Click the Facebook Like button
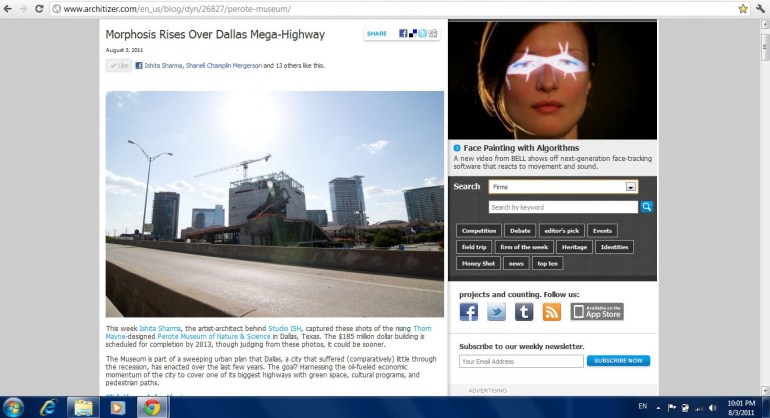This screenshot has width=770, height=418. tap(118, 65)
